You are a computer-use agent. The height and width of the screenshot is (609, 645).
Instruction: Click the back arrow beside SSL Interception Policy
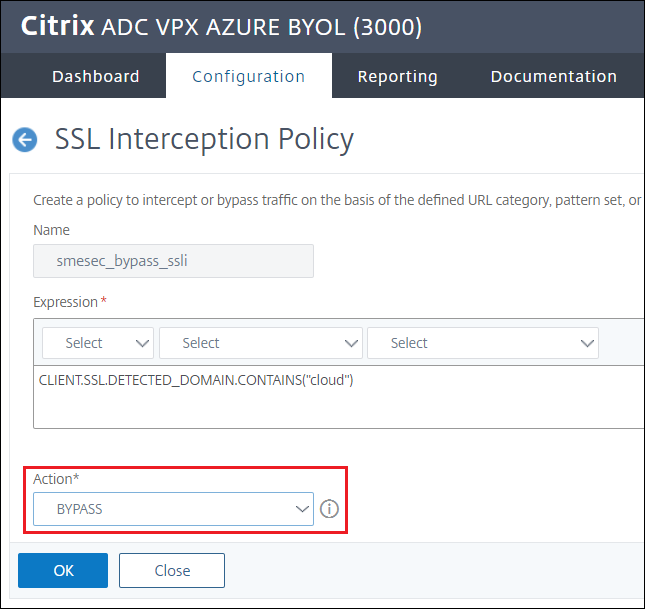[x=25, y=140]
